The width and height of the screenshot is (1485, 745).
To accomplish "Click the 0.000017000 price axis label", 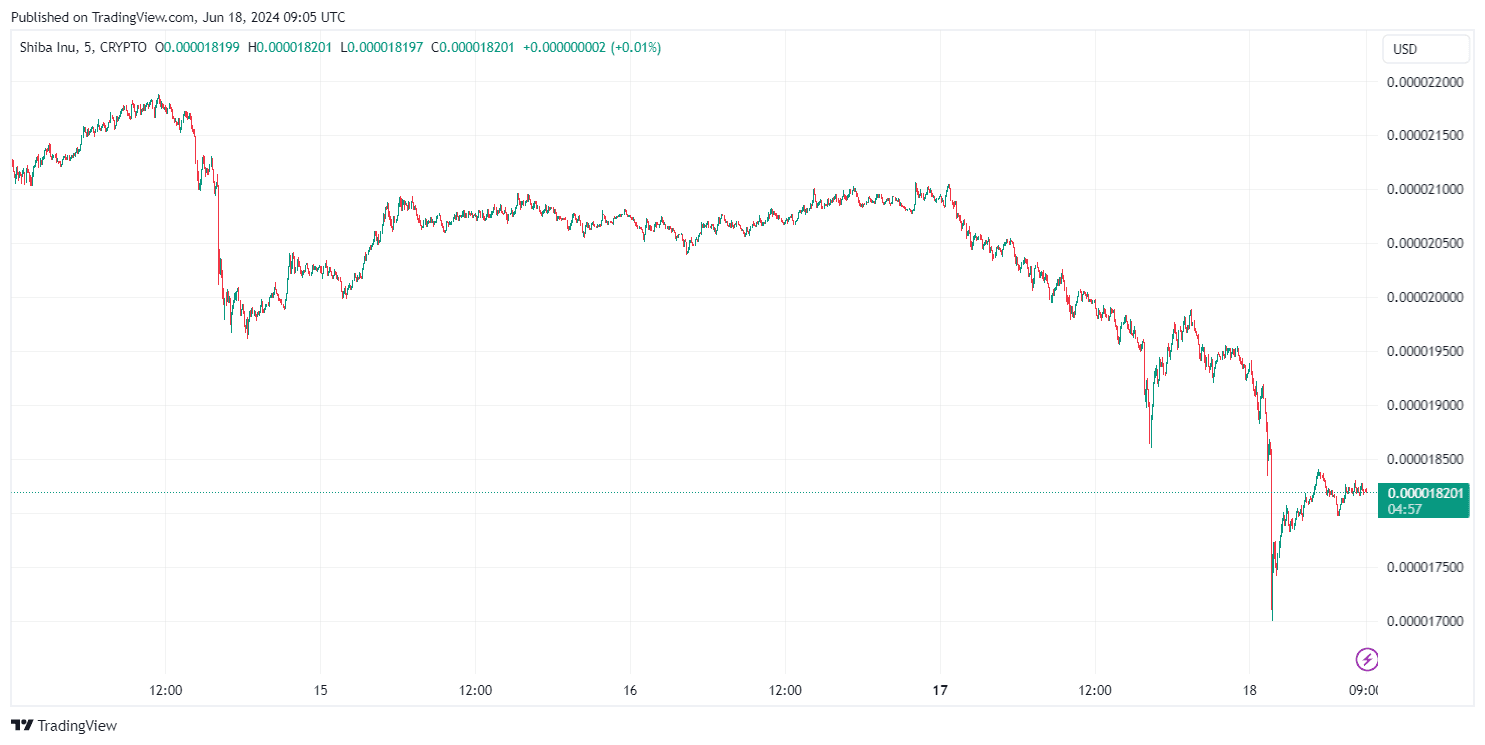I will 1426,621.
